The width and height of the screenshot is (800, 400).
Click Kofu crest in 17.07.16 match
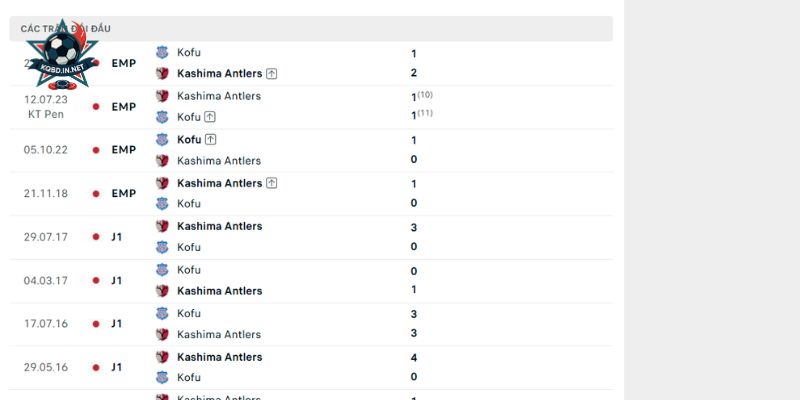(x=162, y=313)
